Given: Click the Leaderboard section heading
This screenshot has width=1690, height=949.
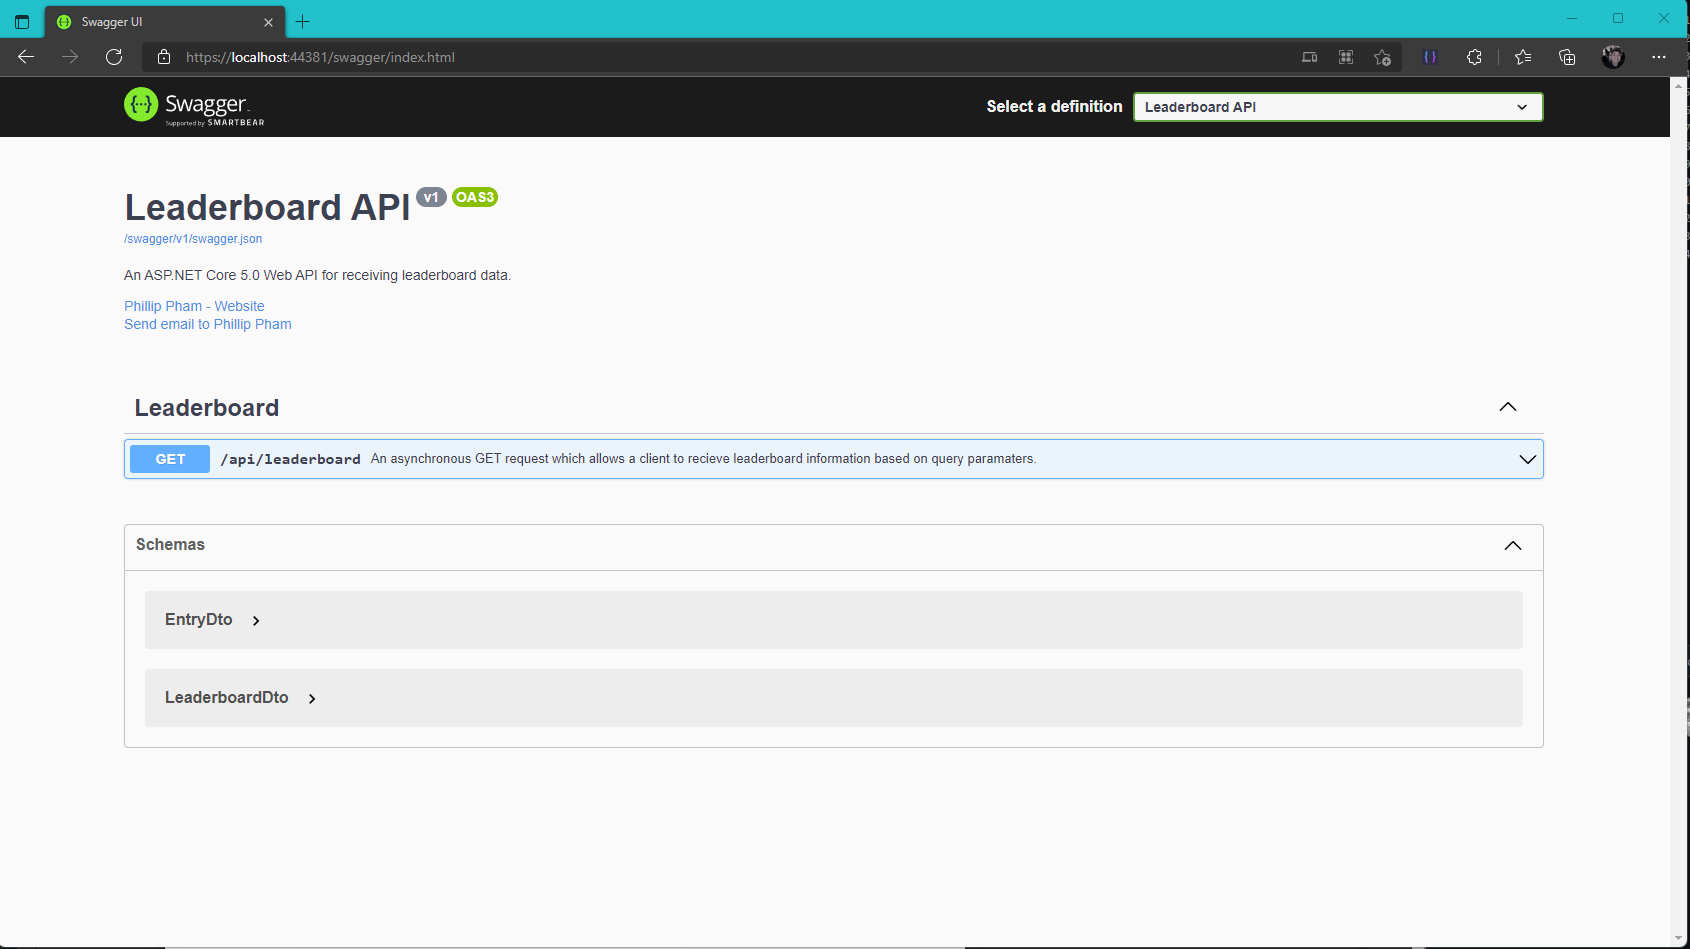Looking at the screenshot, I should [x=207, y=408].
